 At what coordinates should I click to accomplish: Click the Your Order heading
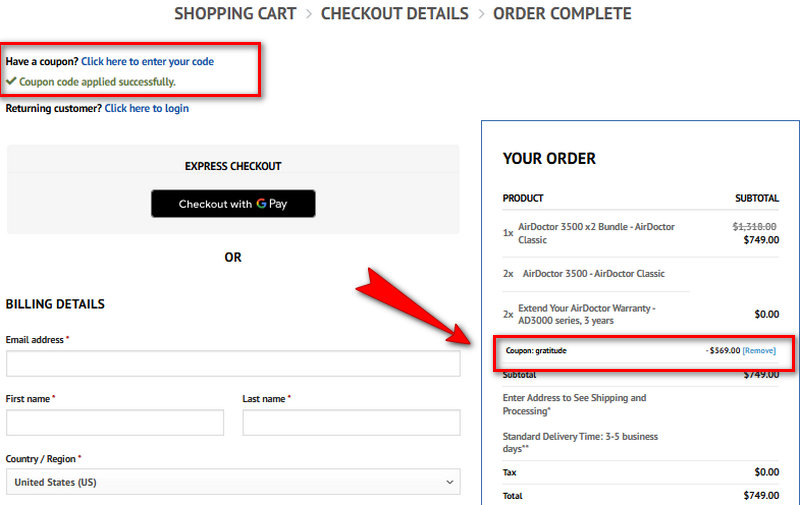coord(549,159)
